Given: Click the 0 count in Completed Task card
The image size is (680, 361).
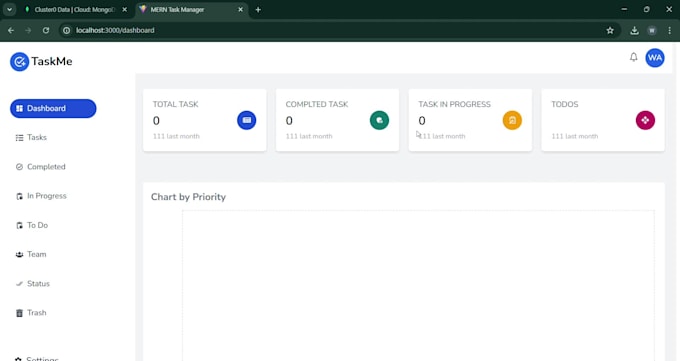Looking at the screenshot, I should click(289, 121).
